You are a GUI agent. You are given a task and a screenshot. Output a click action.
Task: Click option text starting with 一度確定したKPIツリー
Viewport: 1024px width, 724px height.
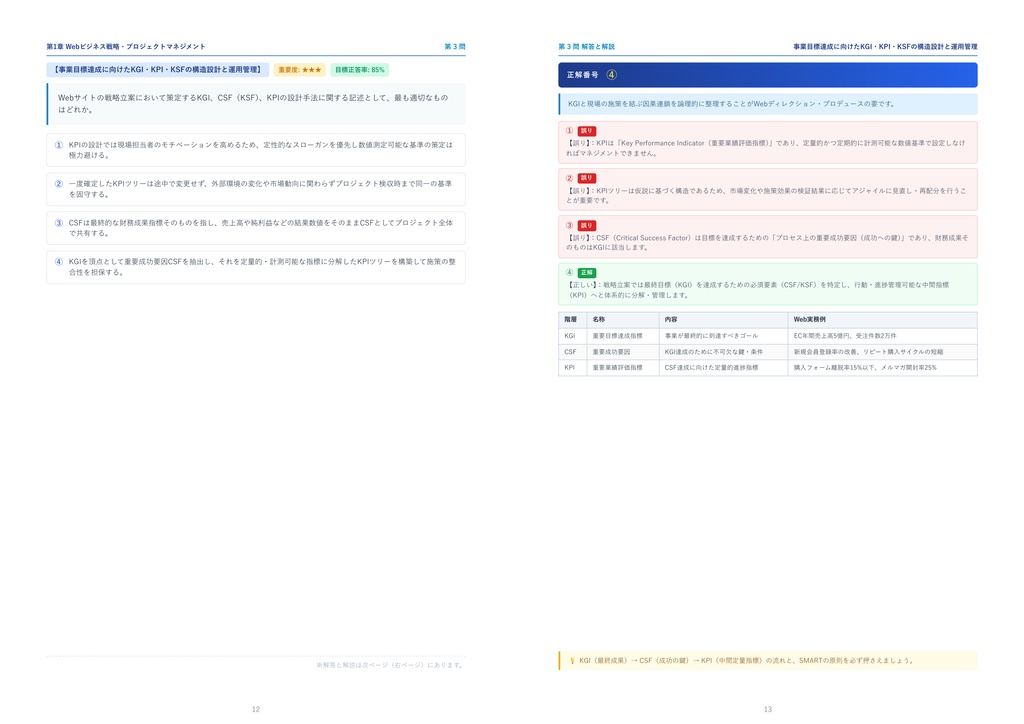click(x=261, y=189)
